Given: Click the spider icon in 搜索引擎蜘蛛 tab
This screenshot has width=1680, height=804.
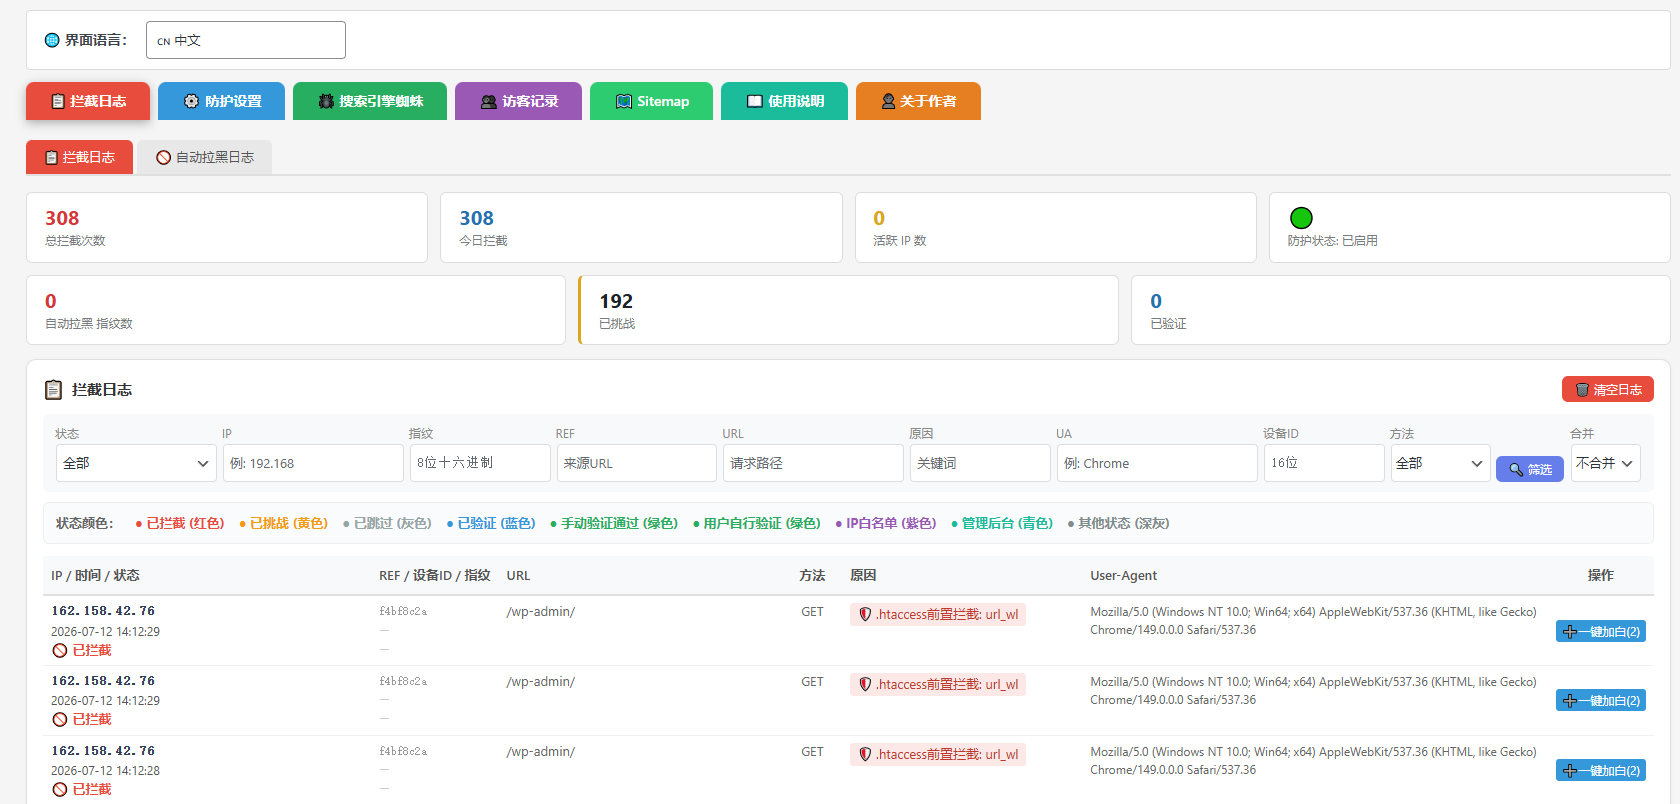Looking at the screenshot, I should [326, 101].
